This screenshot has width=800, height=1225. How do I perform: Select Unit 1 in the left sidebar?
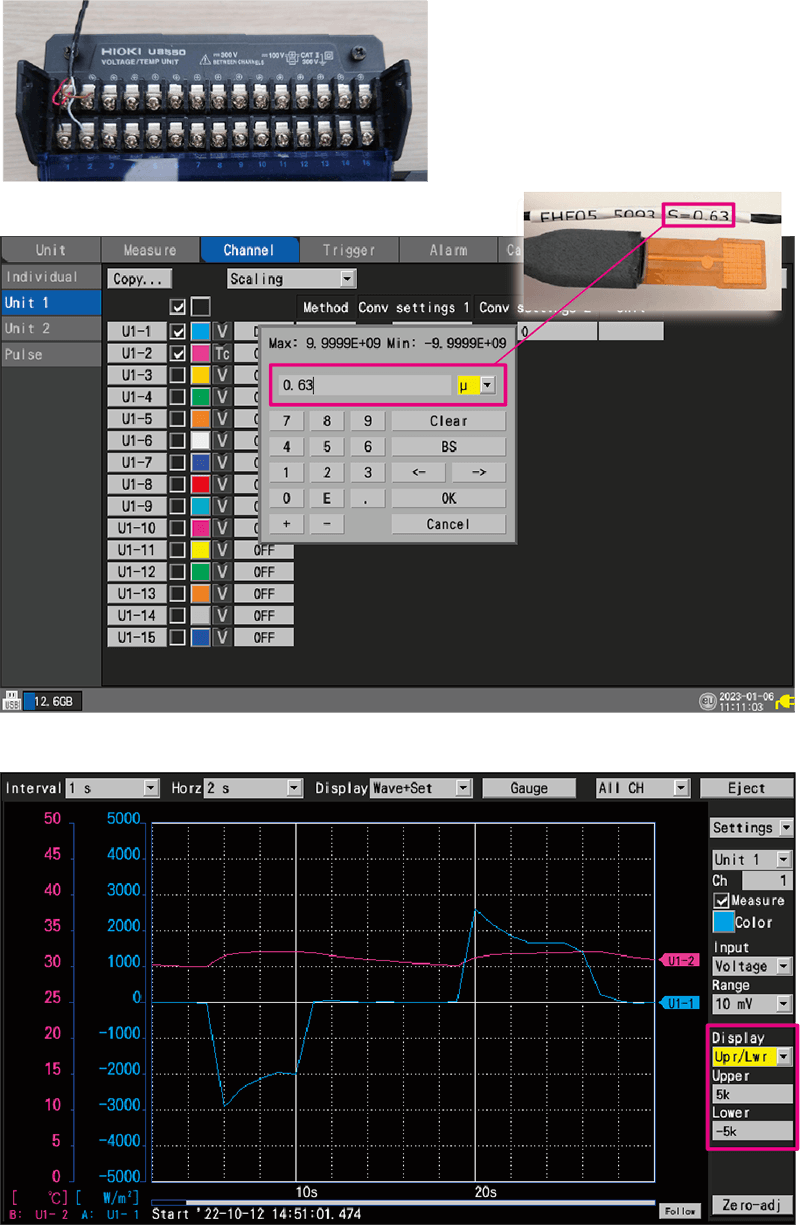(51, 302)
